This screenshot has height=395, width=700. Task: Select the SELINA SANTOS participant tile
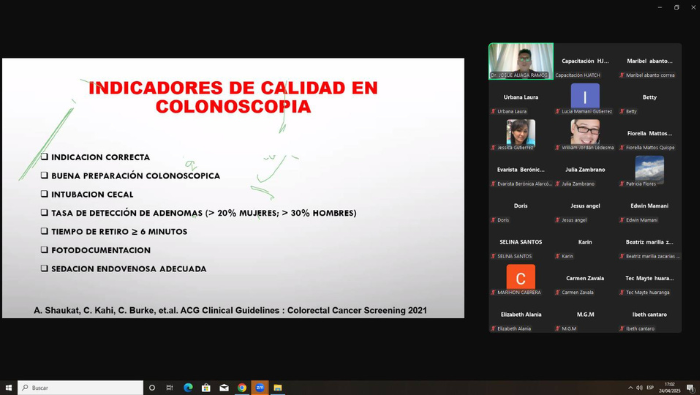[521, 242]
